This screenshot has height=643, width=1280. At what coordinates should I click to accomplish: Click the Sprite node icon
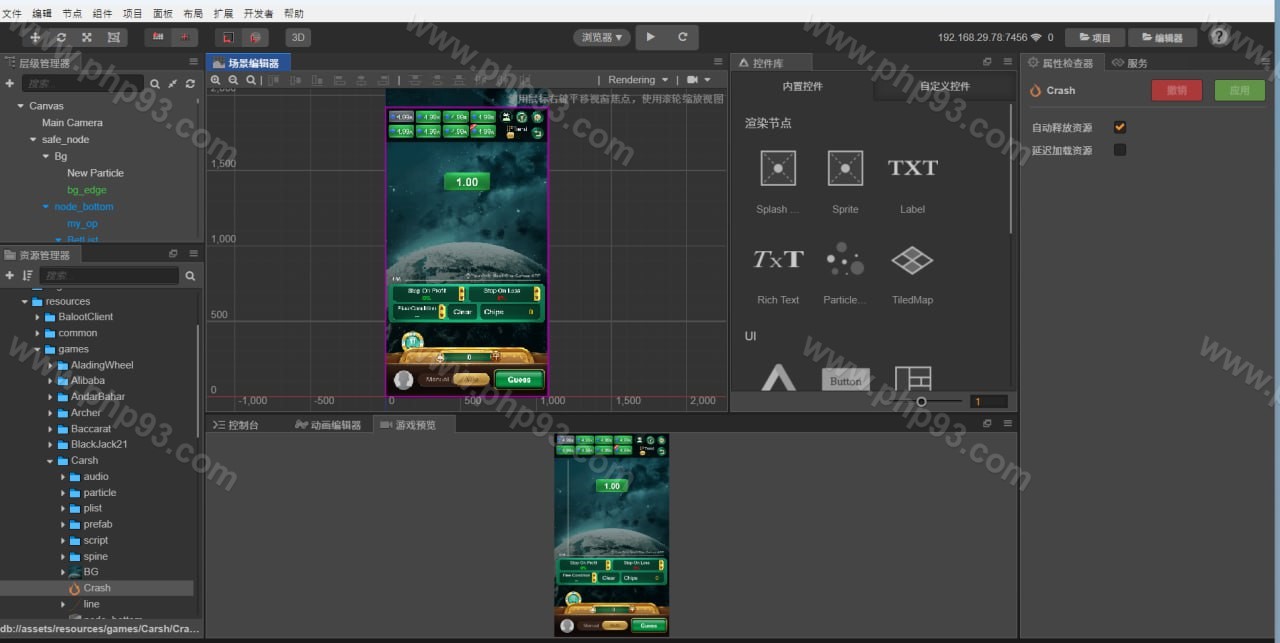845,168
